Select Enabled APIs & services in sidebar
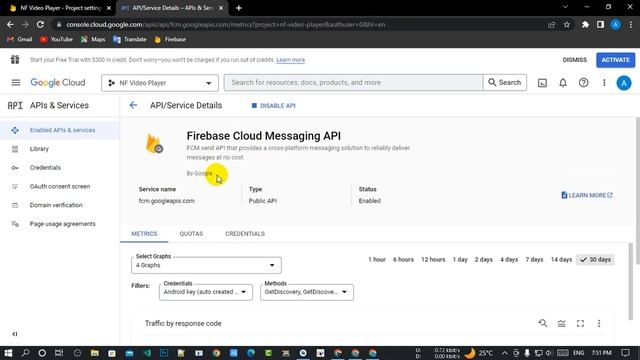This screenshot has height=360, width=640. [60, 130]
